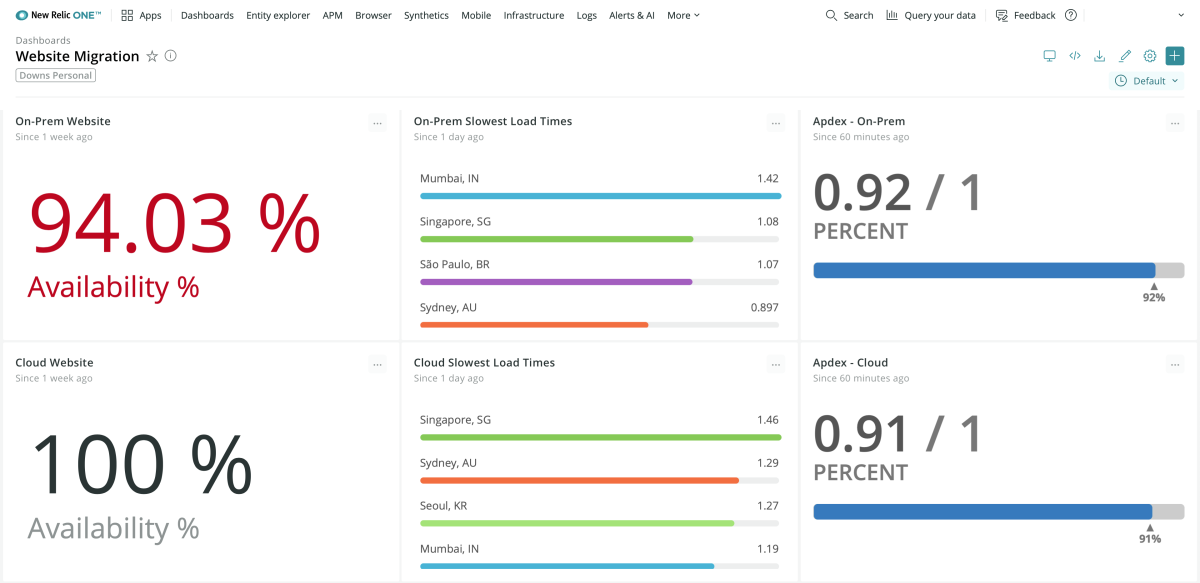Open Alerts & AI

pyautogui.click(x=632, y=15)
